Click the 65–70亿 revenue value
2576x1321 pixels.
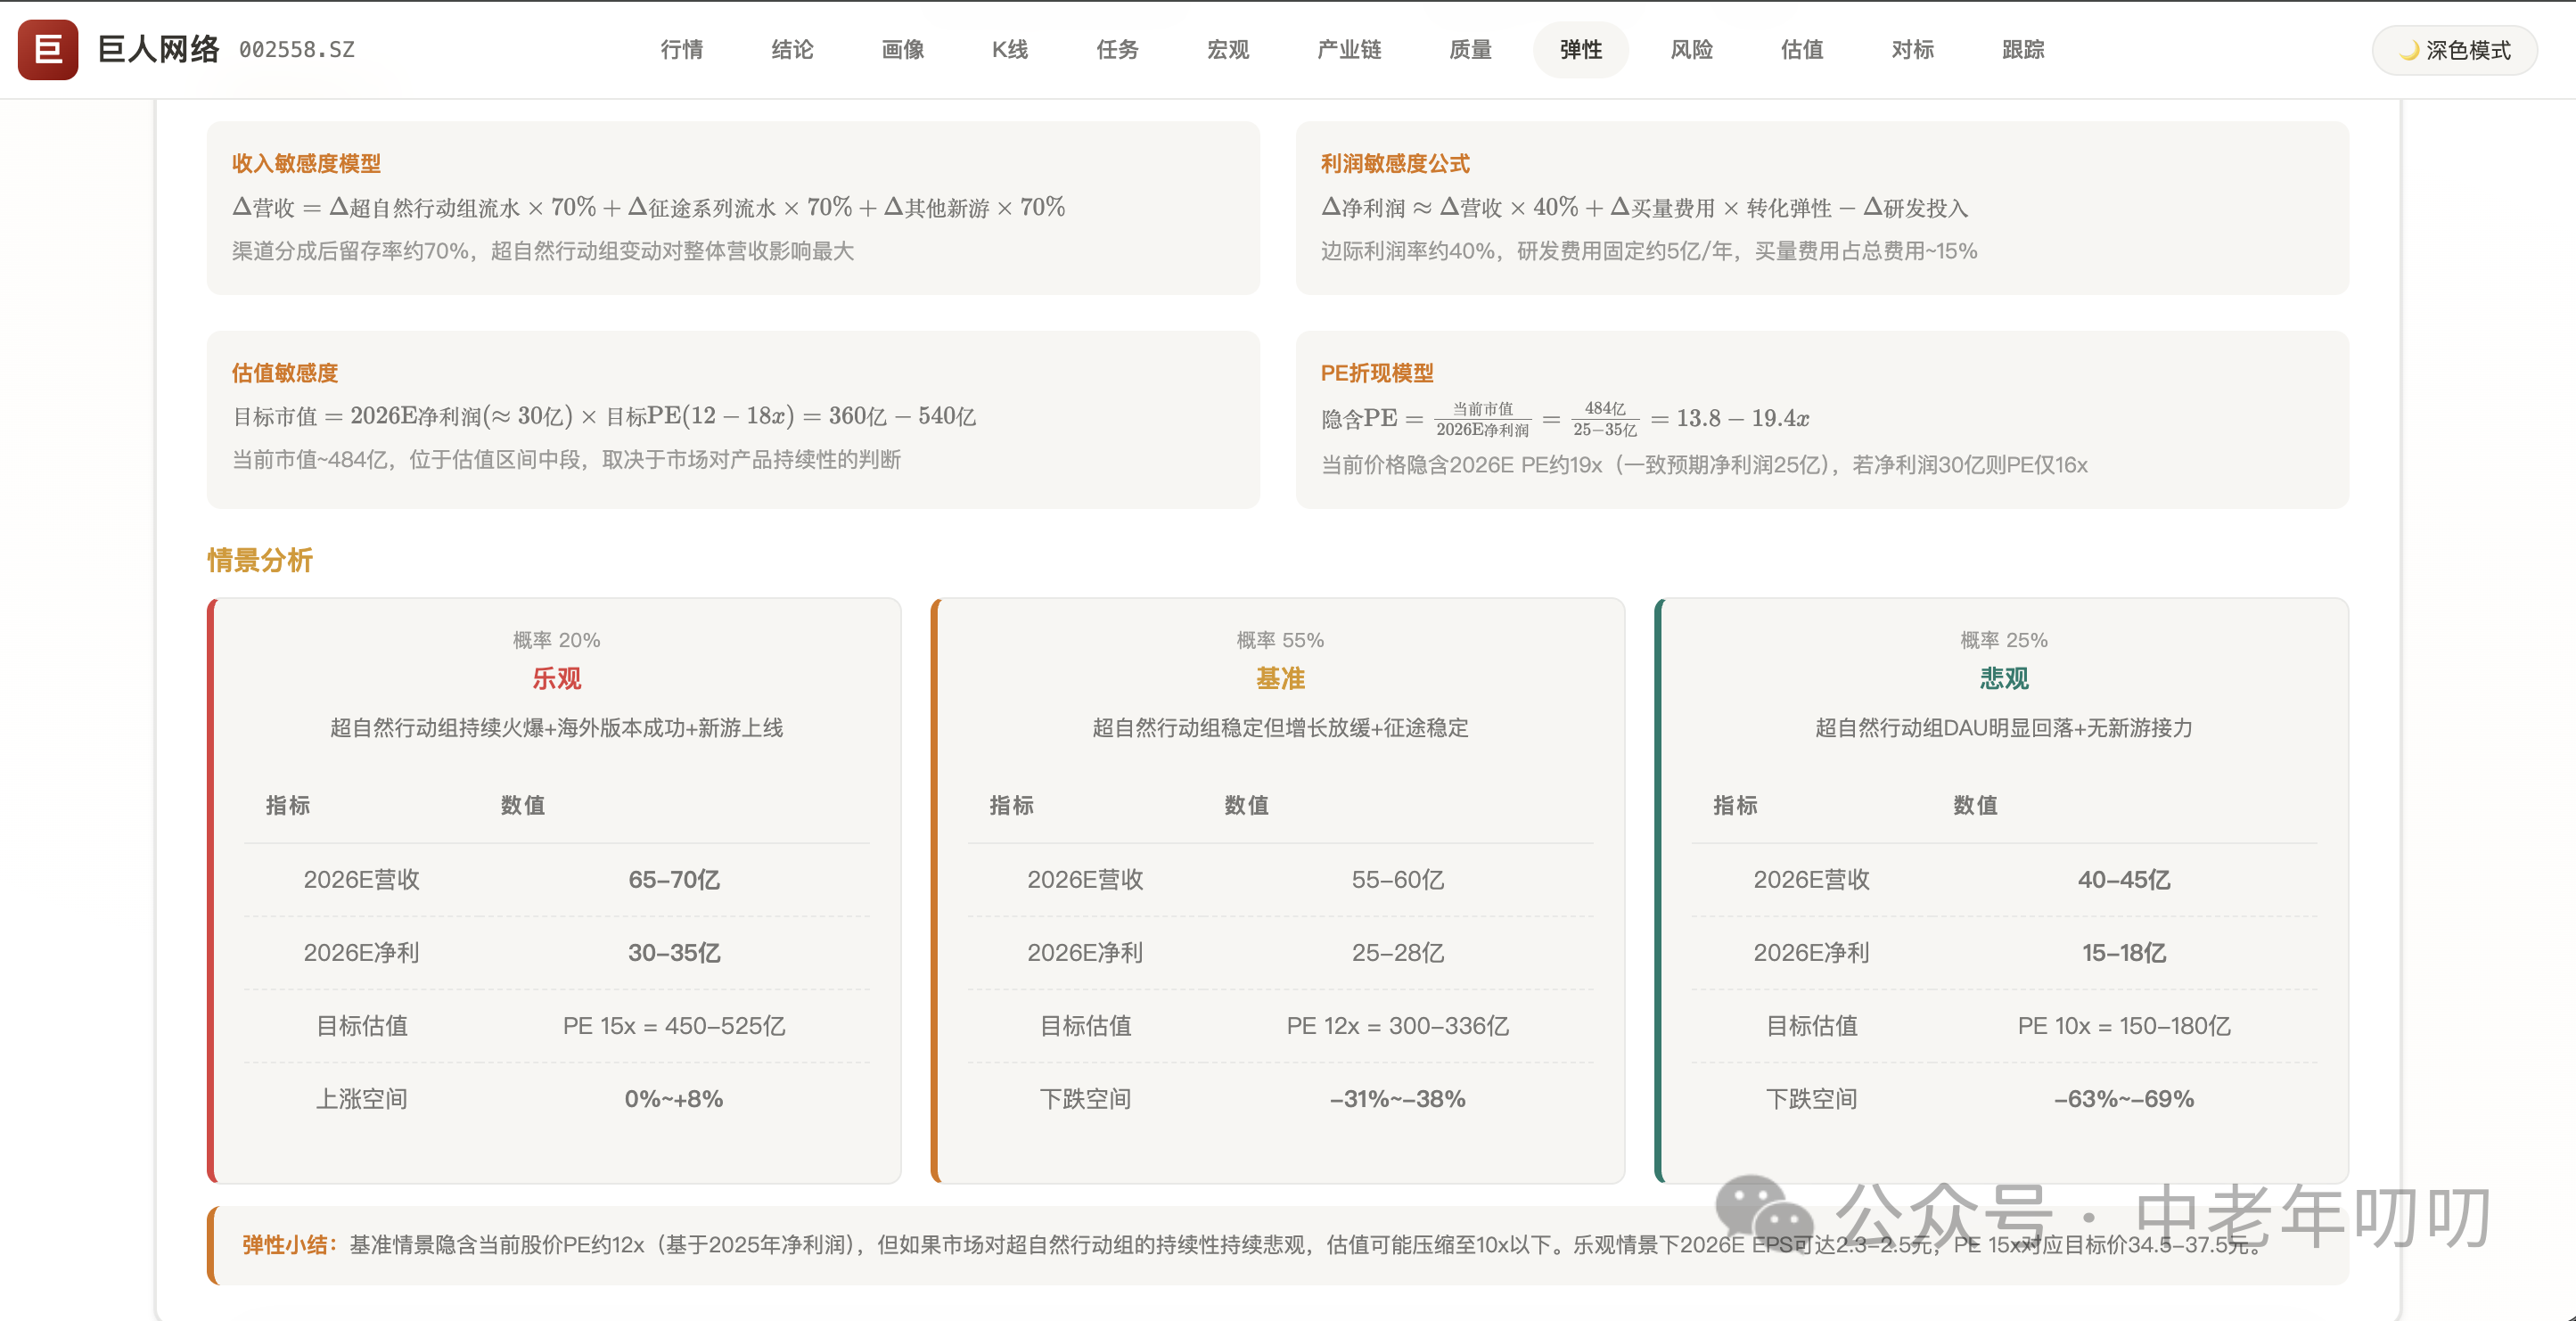[674, 880]
